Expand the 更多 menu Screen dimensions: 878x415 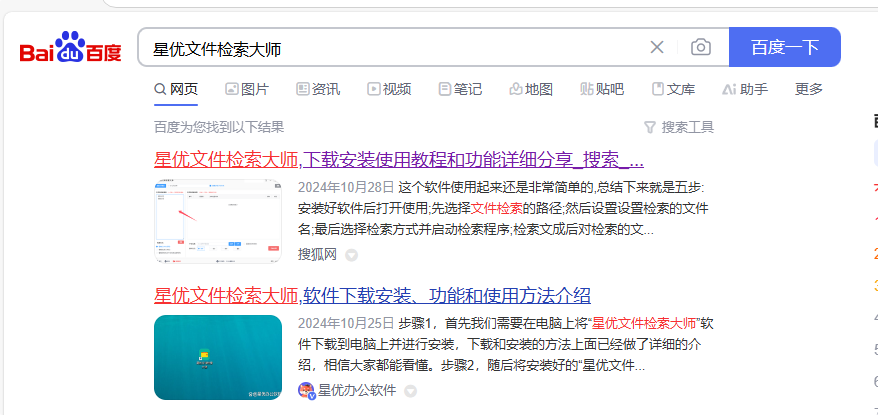[x=809, y=89]
